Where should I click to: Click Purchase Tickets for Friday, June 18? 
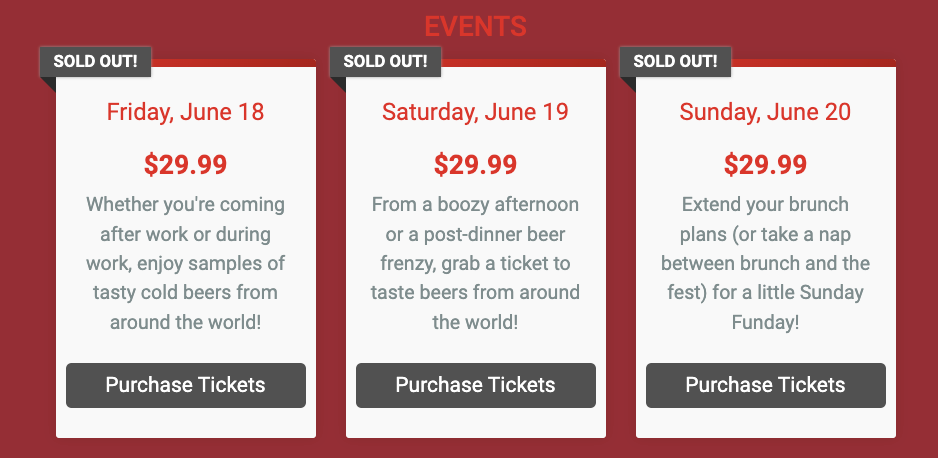click(x=186, y=385)
